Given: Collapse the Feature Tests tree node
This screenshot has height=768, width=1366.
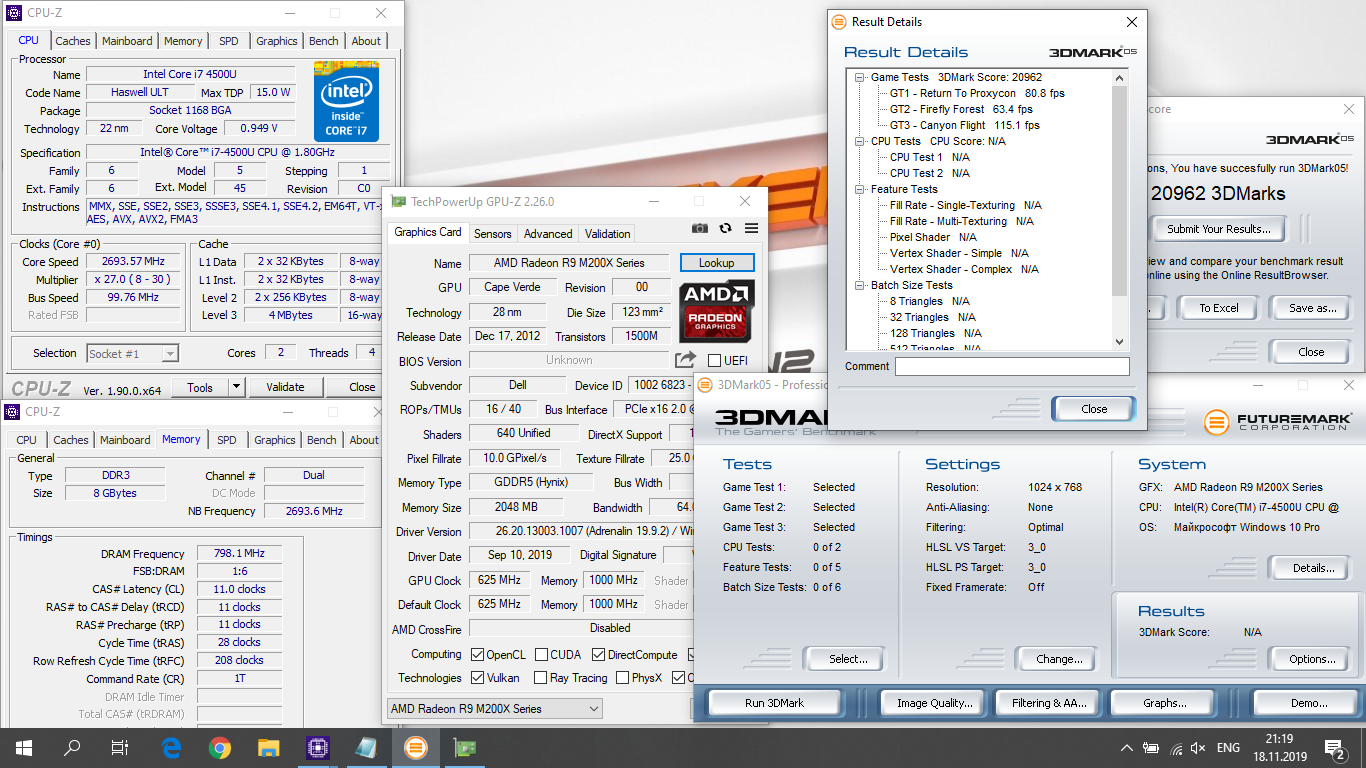Looking at the screenshot, I should pos(859,189).
